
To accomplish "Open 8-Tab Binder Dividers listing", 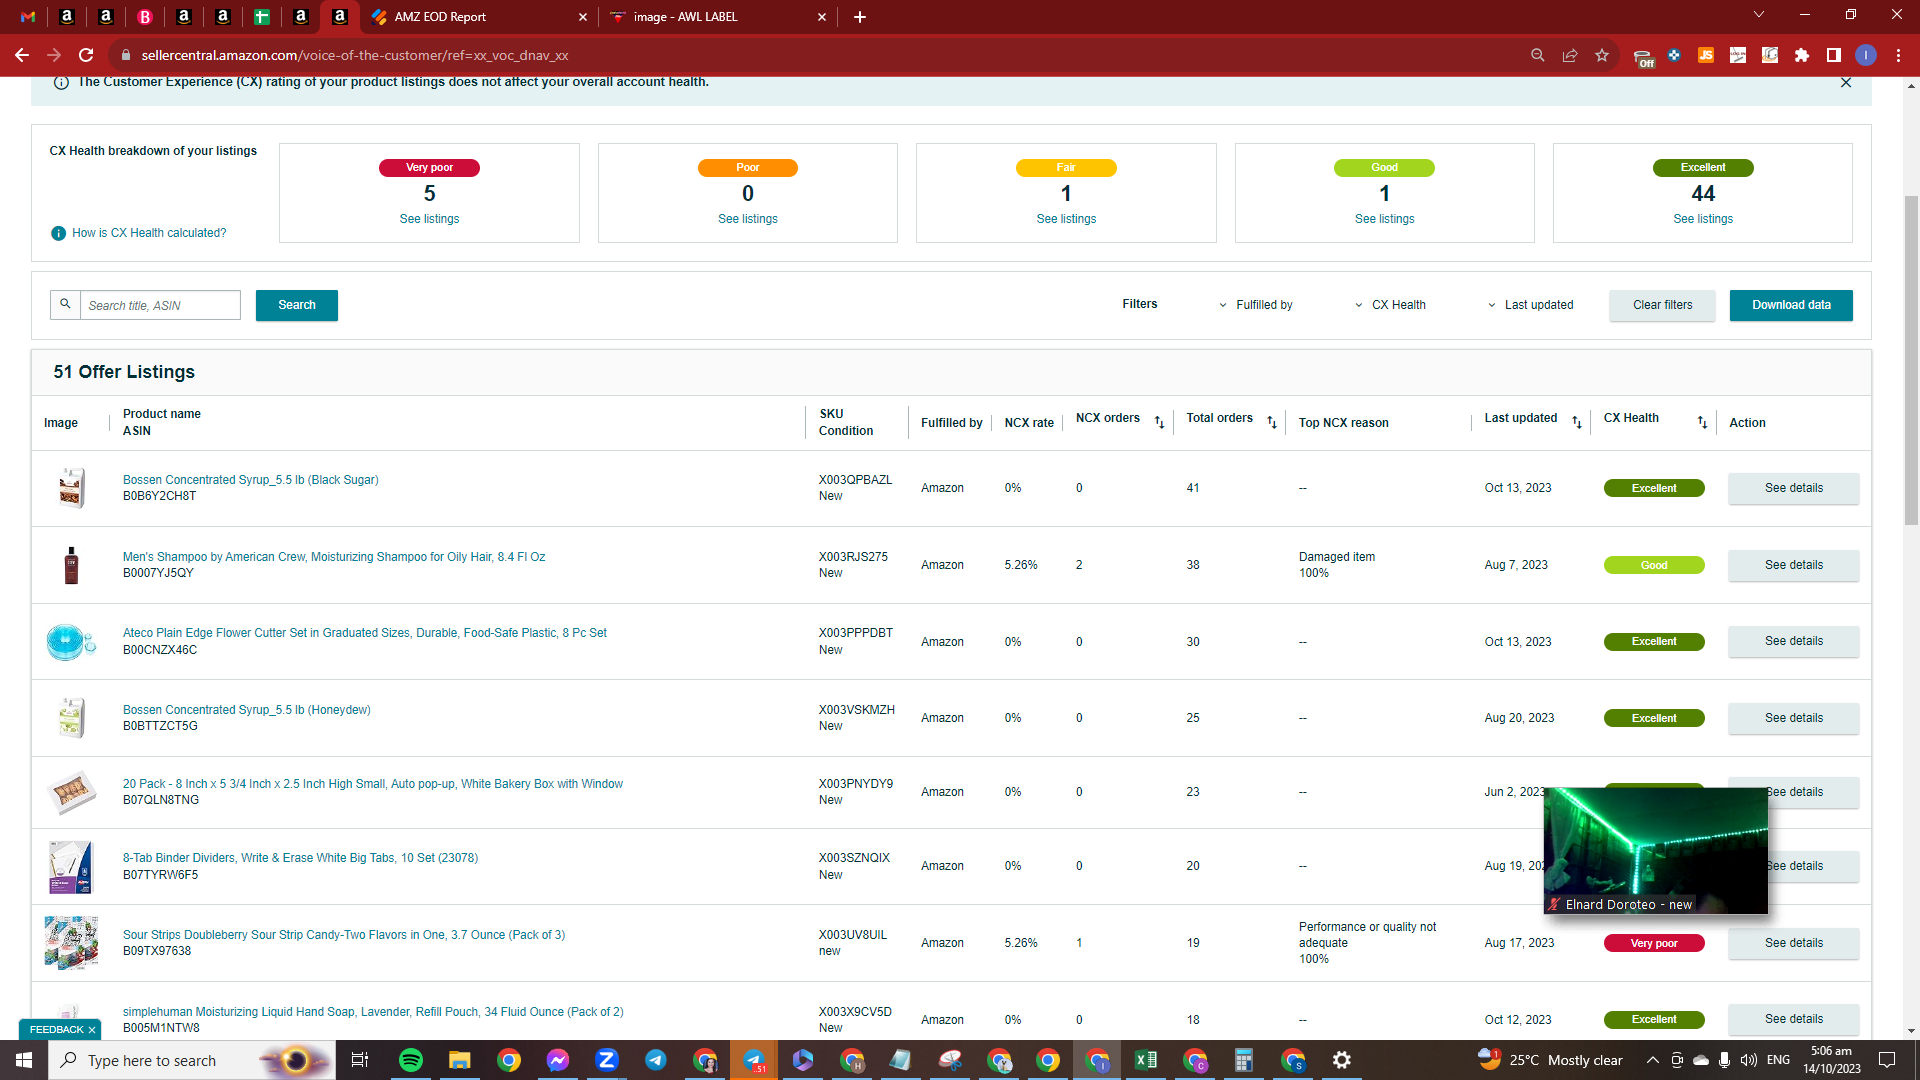I will tap(300, 858).
